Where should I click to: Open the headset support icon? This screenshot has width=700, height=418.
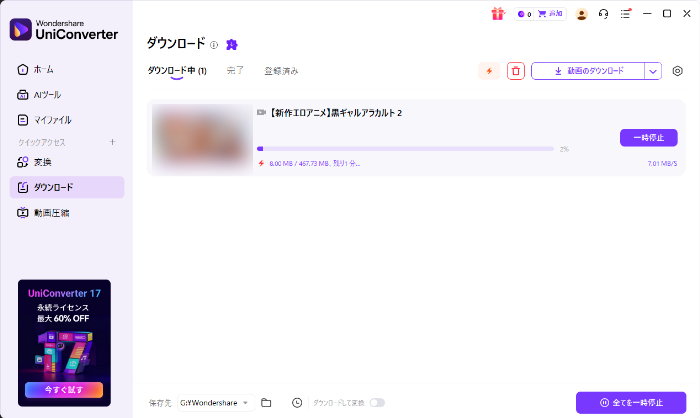[603, 14]
